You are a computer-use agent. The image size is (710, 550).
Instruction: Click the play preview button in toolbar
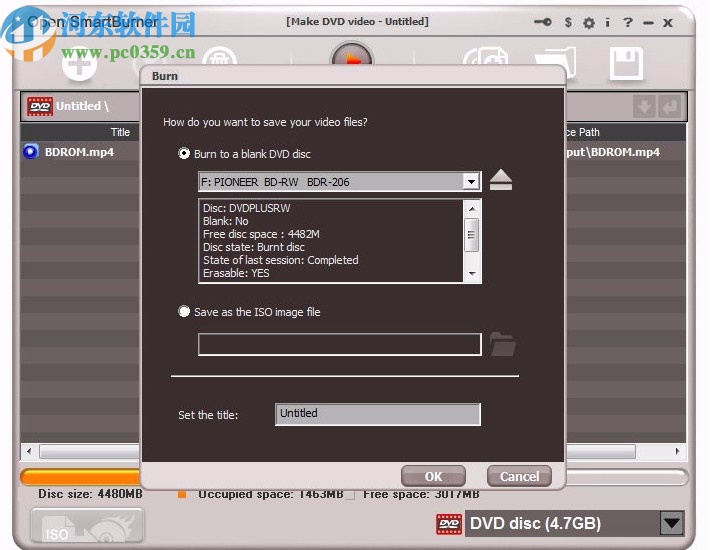point(352,54)
